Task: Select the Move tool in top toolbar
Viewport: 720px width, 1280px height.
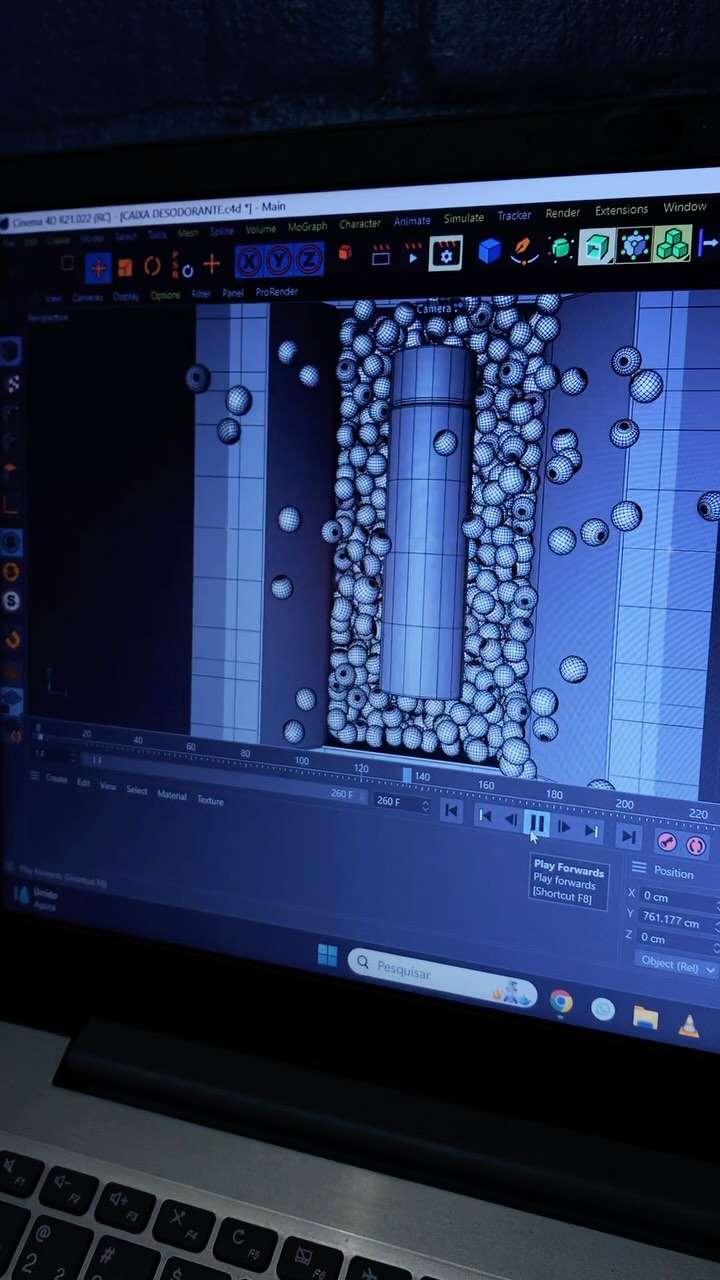Action: click(x=98, y=267)
